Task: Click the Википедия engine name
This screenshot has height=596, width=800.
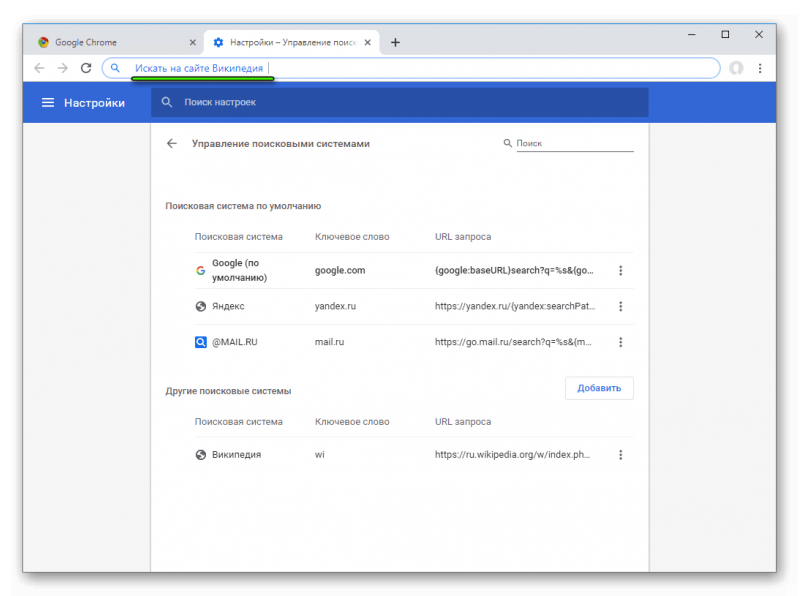Action: click(x=236, y=455)
